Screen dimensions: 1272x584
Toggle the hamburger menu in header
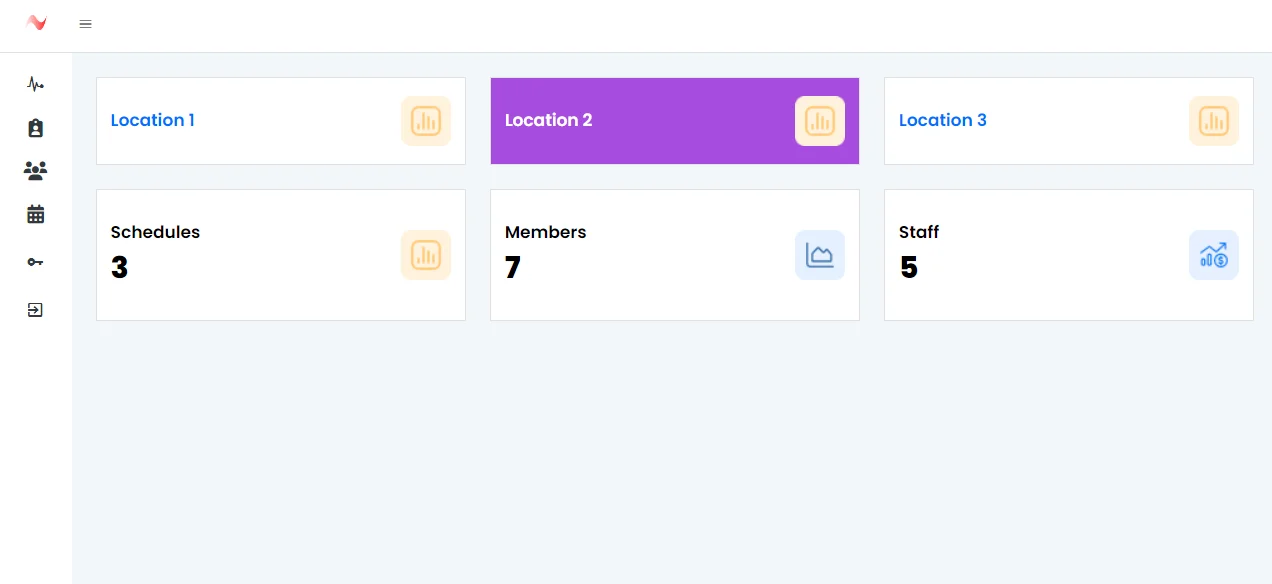pyautogui.click(x=85, y=24)
